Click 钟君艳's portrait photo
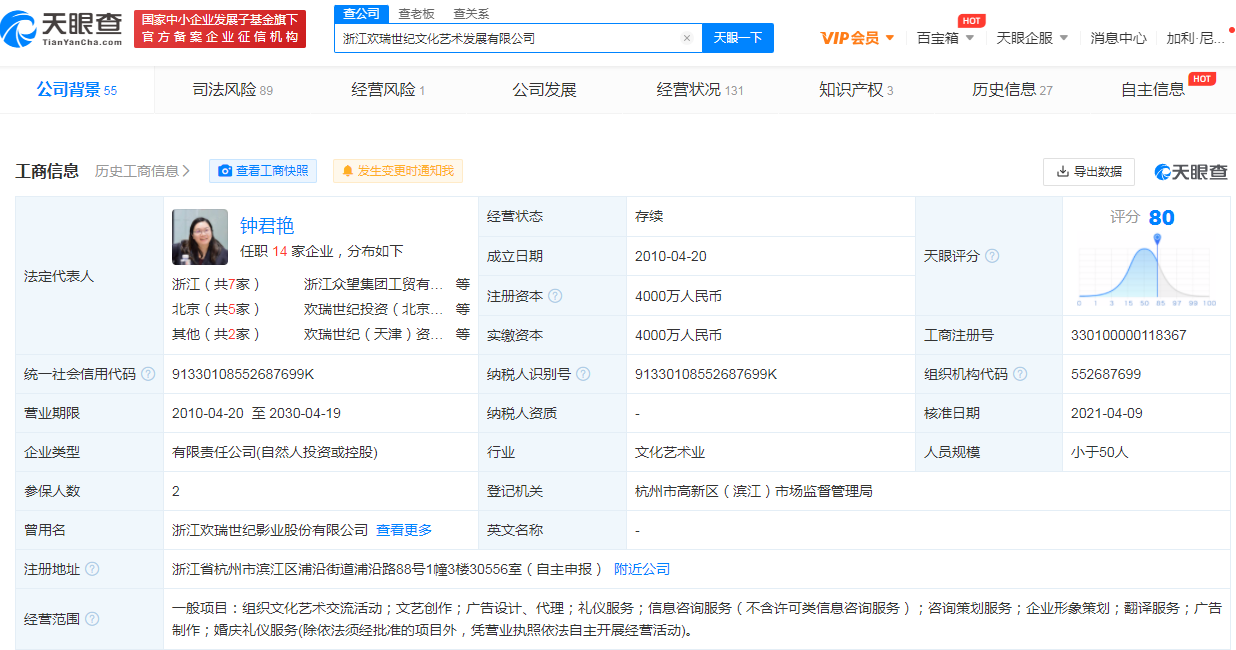Image resolution: width=1236 pixels, height=650 pixels. coord(200,236)
